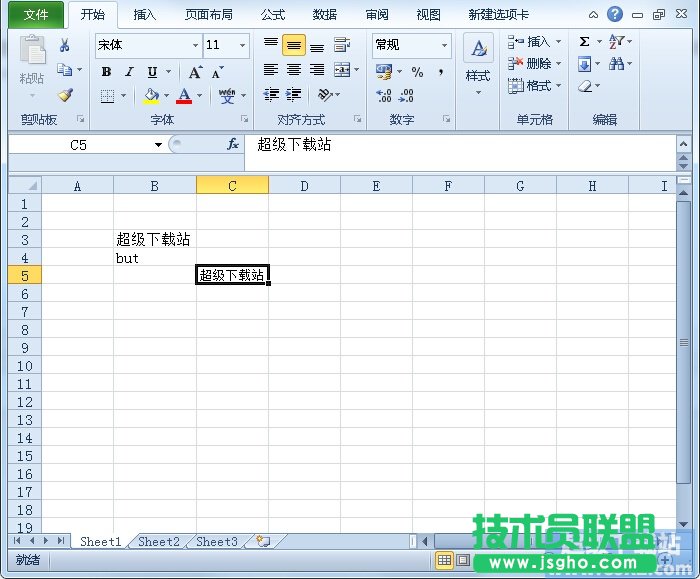700x579 pixels.
Task: Switch to the 插入 ribbon tab
Action: [145, 15]
